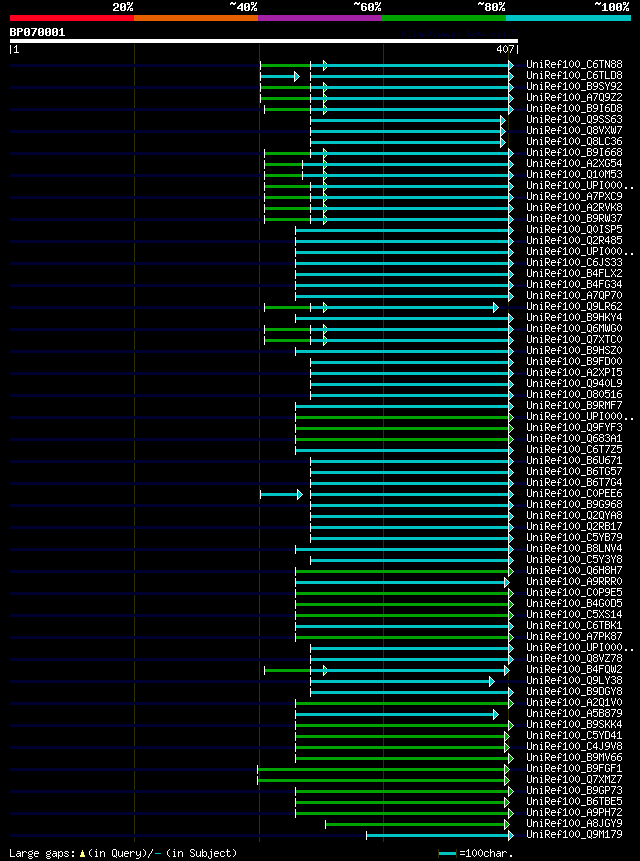This screenshot has height=861, width=640.
Task: Select the UniRef100_Q8VXW7 label
Action: pyautogui.click(x=574, y=130)
